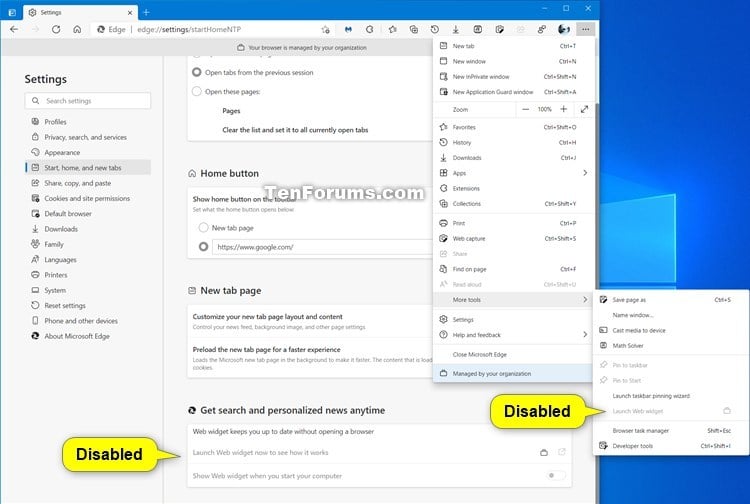Select the Open these pages radio button

197,91
